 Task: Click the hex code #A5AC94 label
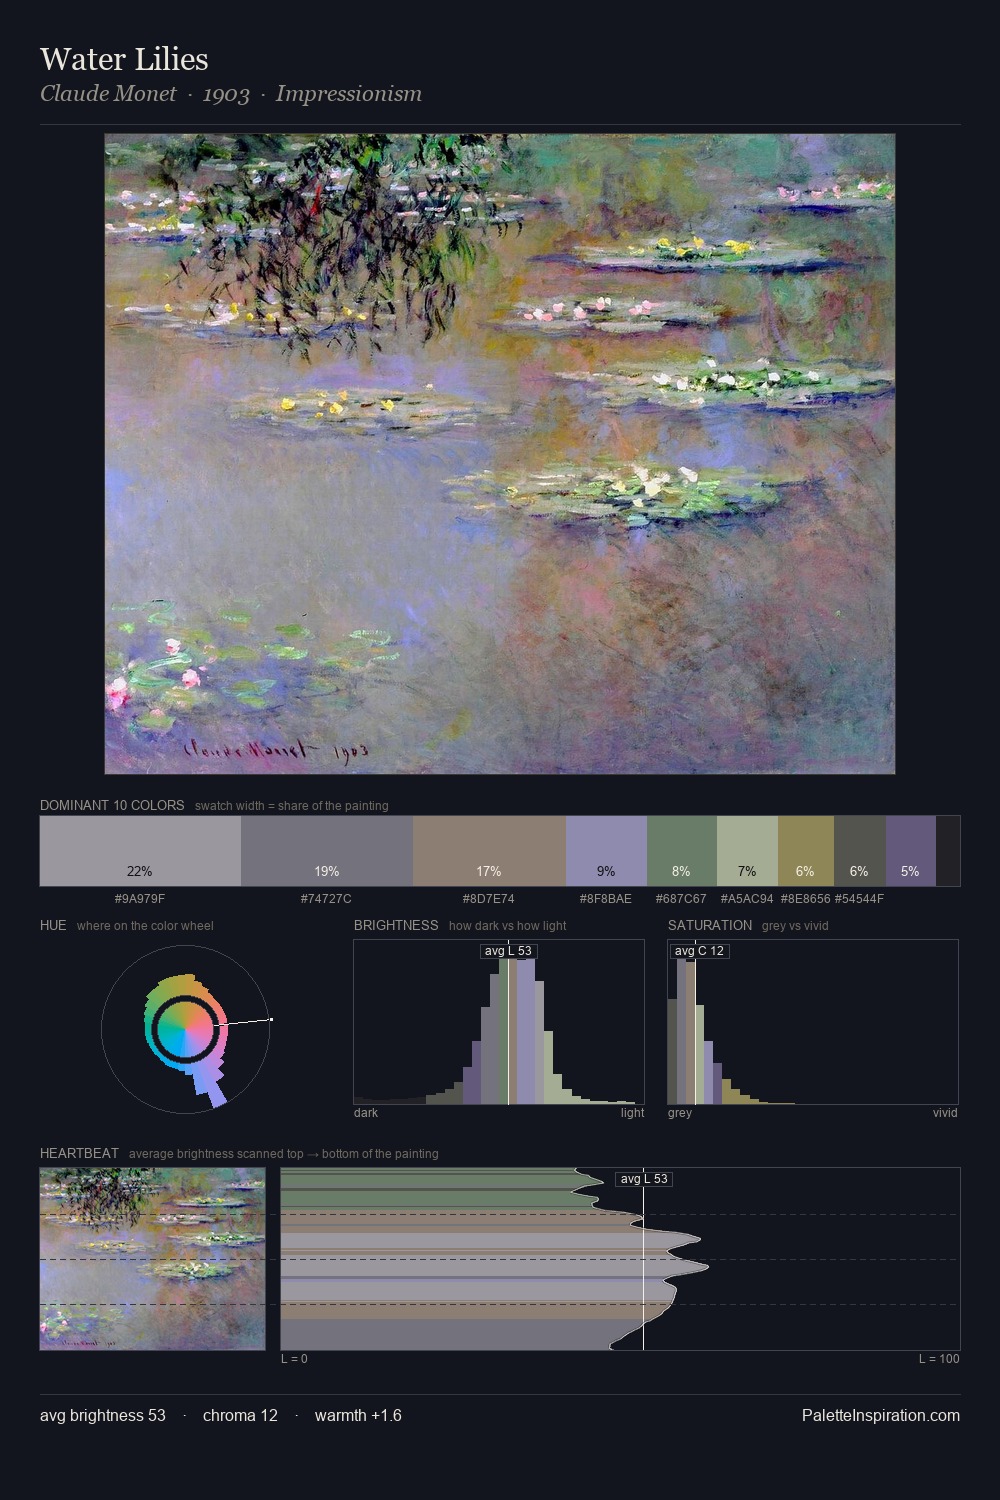click(x=747, y=899)
